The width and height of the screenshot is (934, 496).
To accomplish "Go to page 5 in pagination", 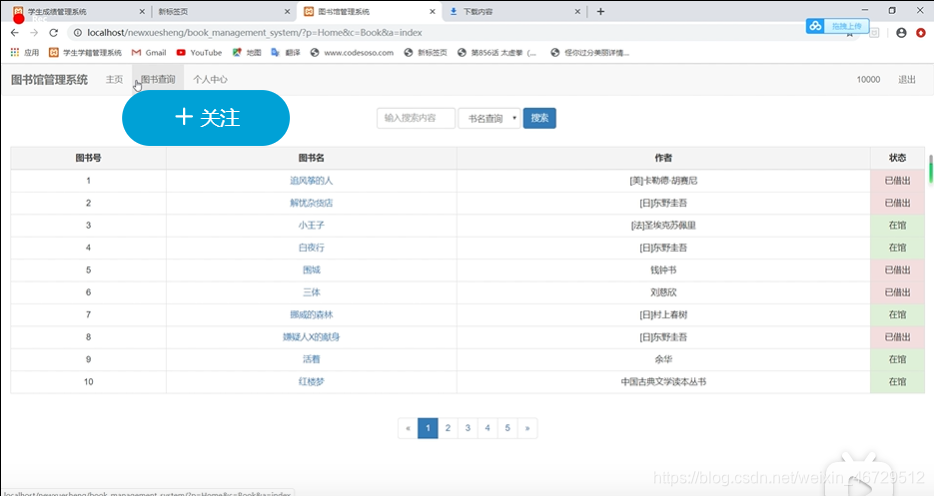I will click(508, 428).
